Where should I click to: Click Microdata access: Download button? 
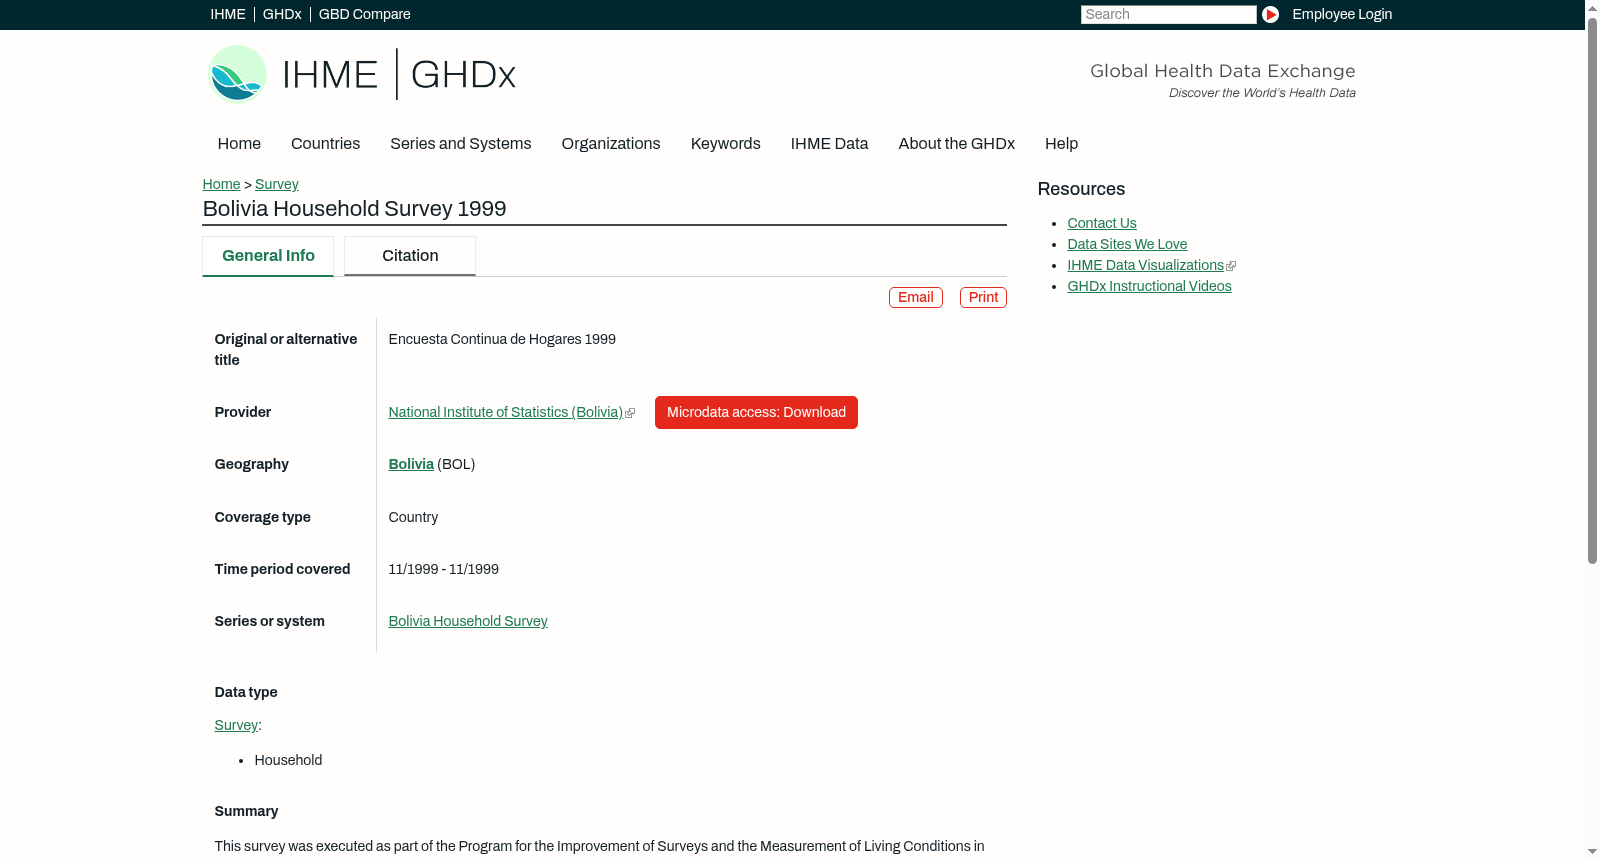click(x=756, y=412)
